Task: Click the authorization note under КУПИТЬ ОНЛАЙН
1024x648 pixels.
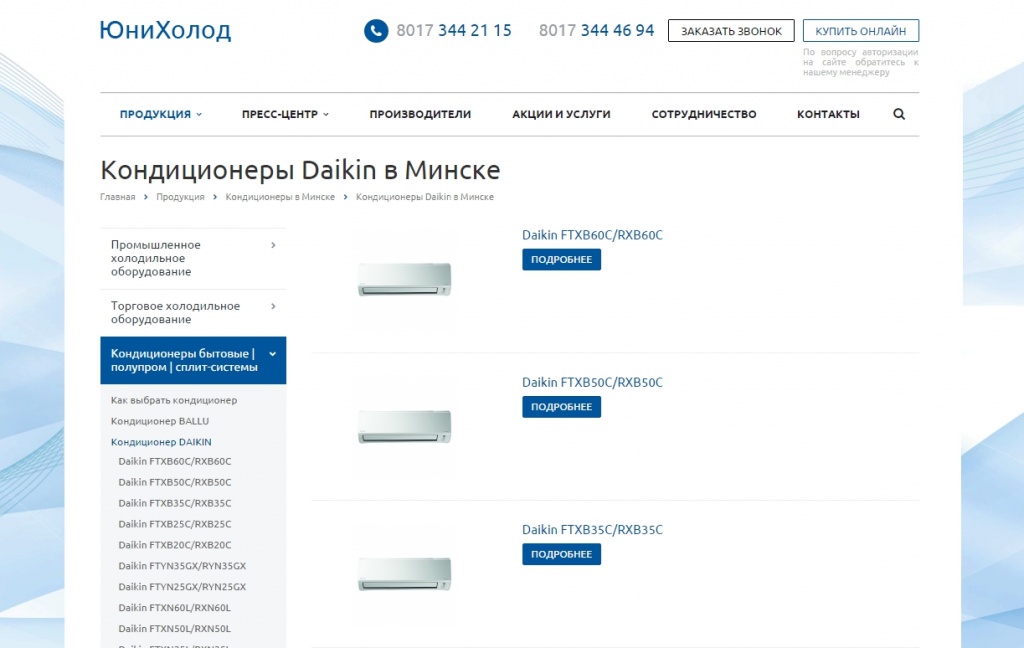Action: (861, 62)
